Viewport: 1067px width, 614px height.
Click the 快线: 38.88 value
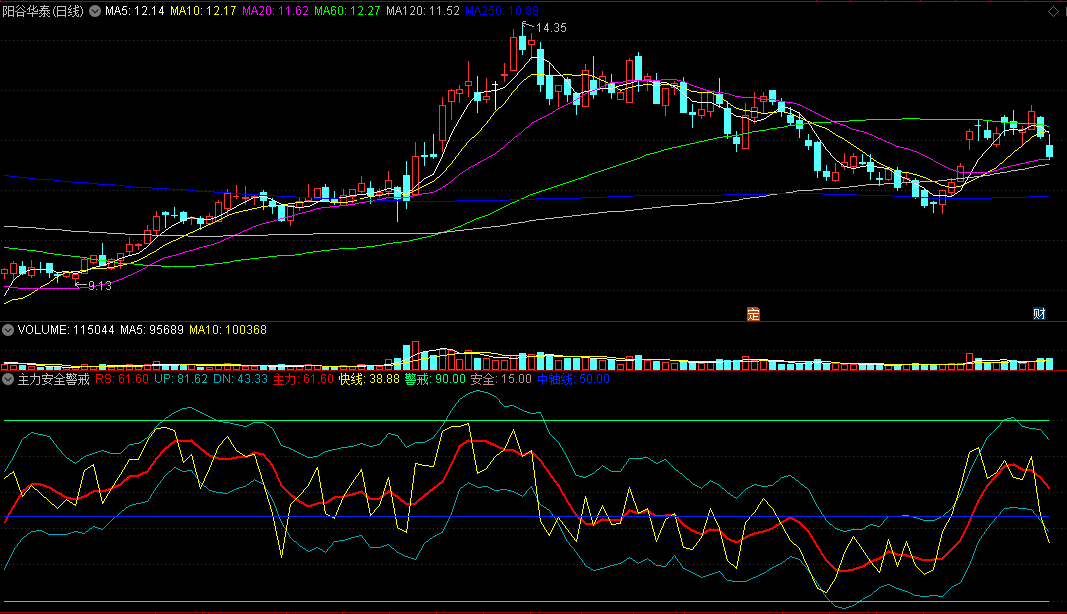pos(370,379)
